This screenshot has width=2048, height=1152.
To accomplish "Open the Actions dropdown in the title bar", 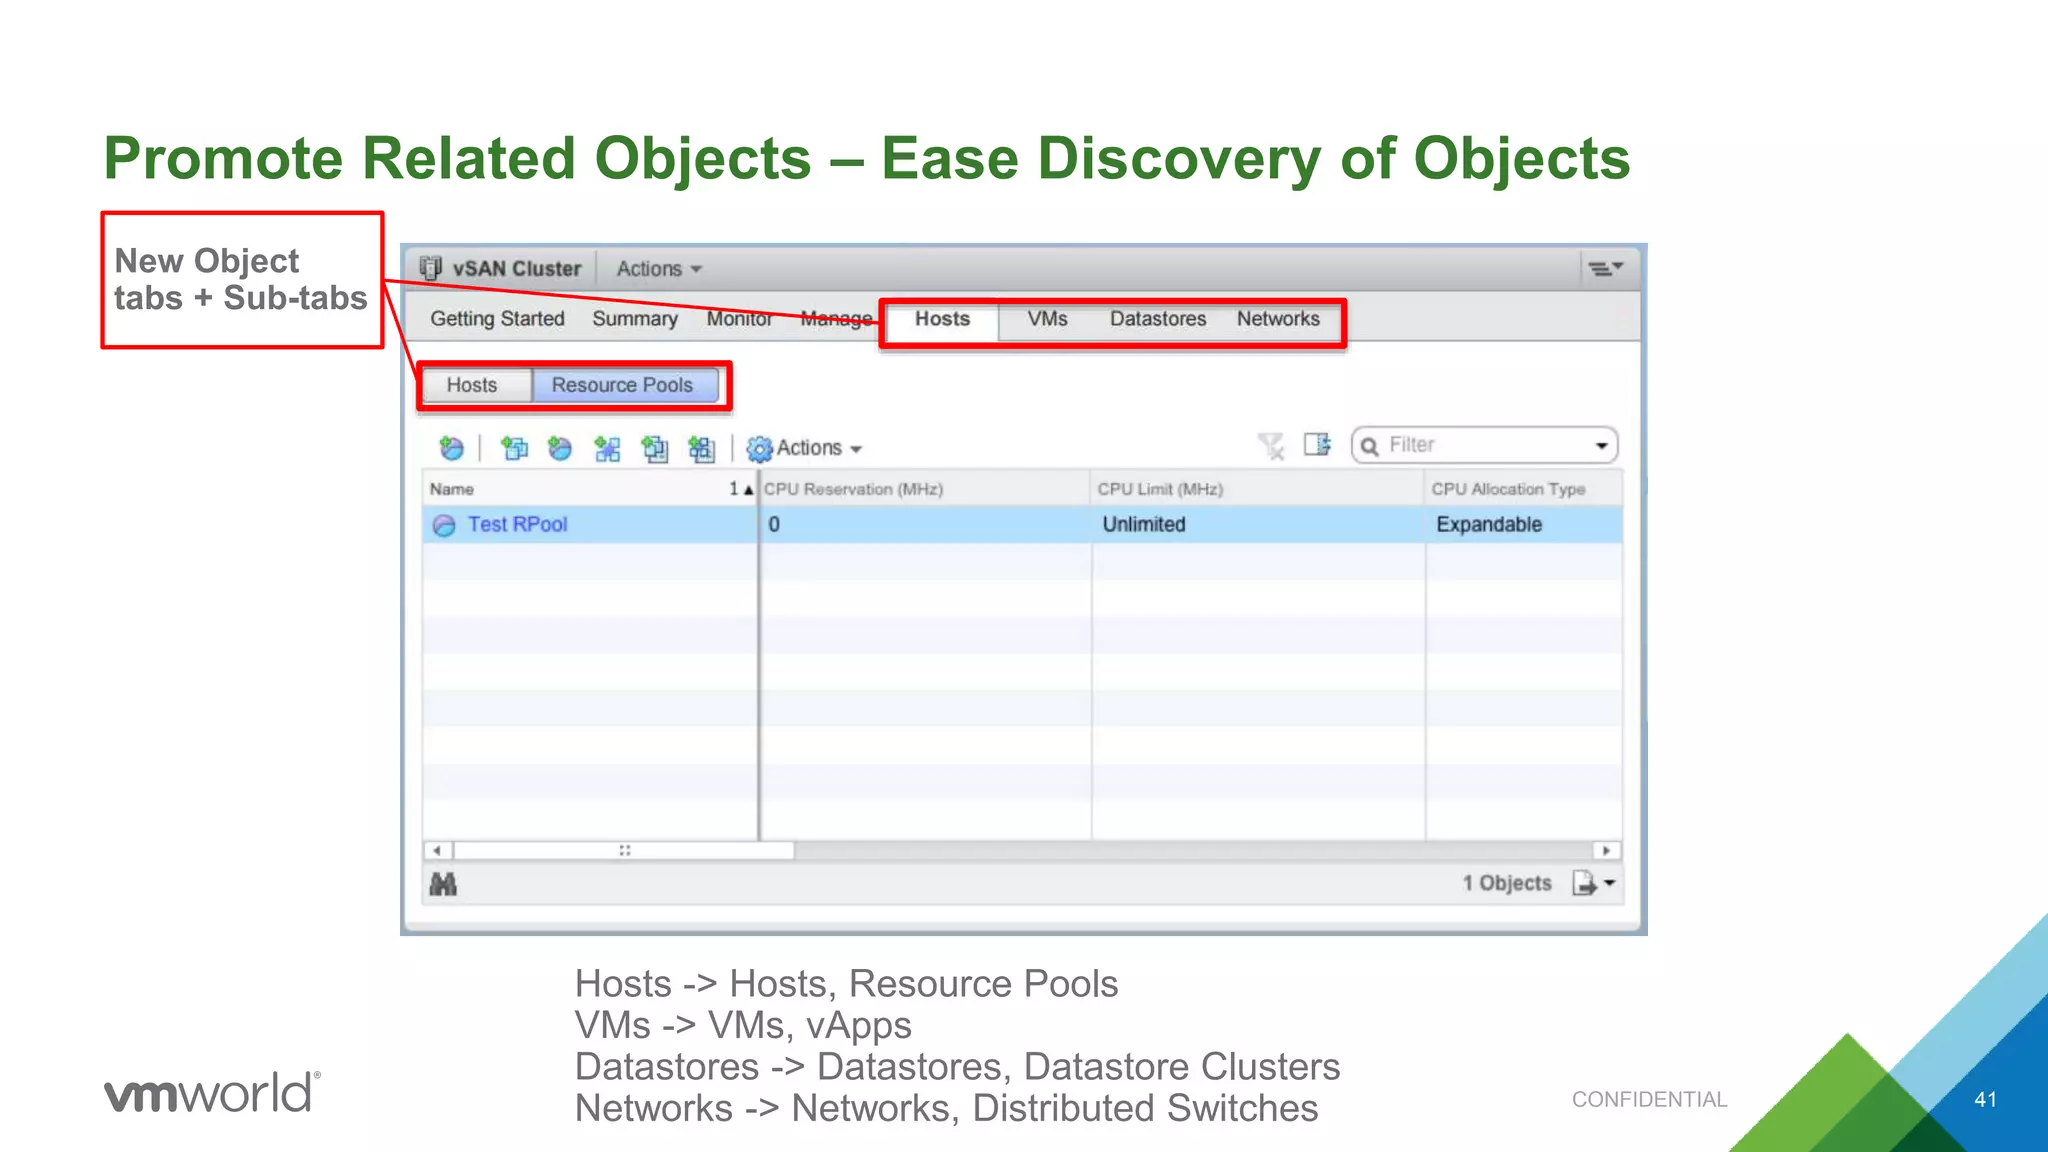I will click(x=659, y=269).
